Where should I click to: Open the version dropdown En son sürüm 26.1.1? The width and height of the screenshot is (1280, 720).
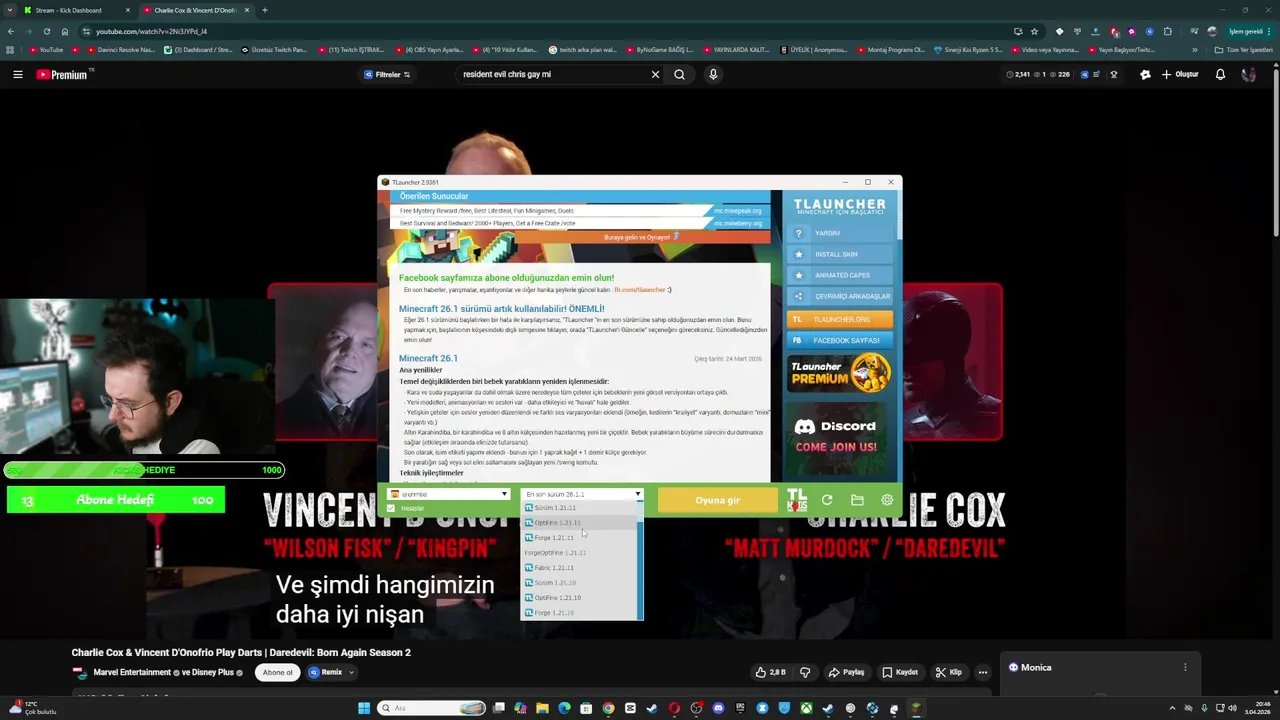[582, 494]
